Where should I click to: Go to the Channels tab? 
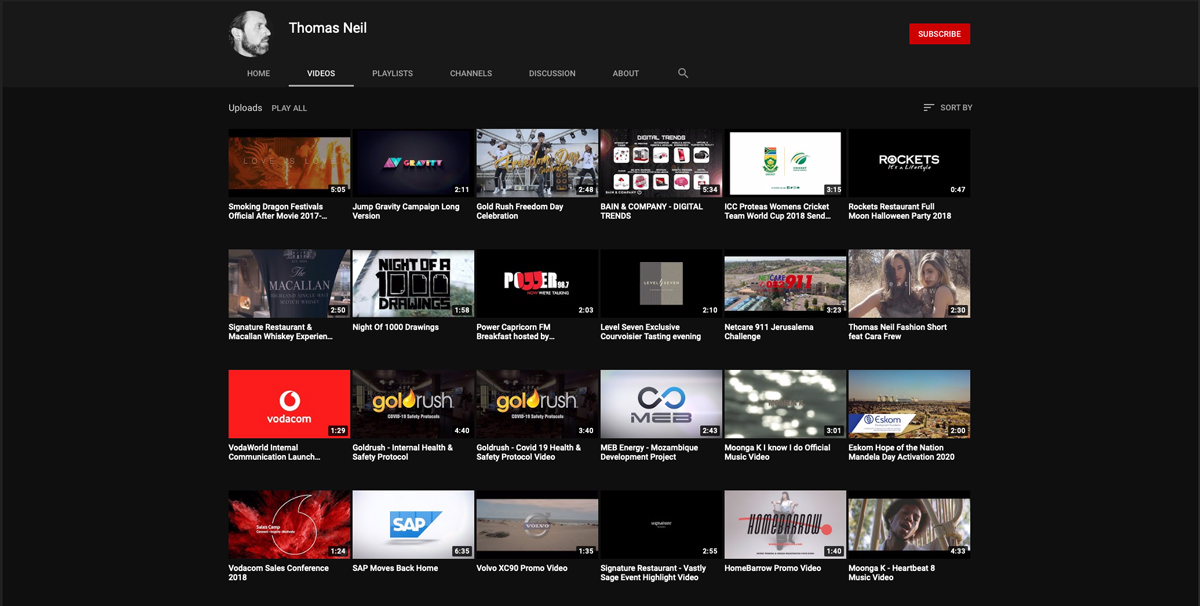tap(470, 74)
